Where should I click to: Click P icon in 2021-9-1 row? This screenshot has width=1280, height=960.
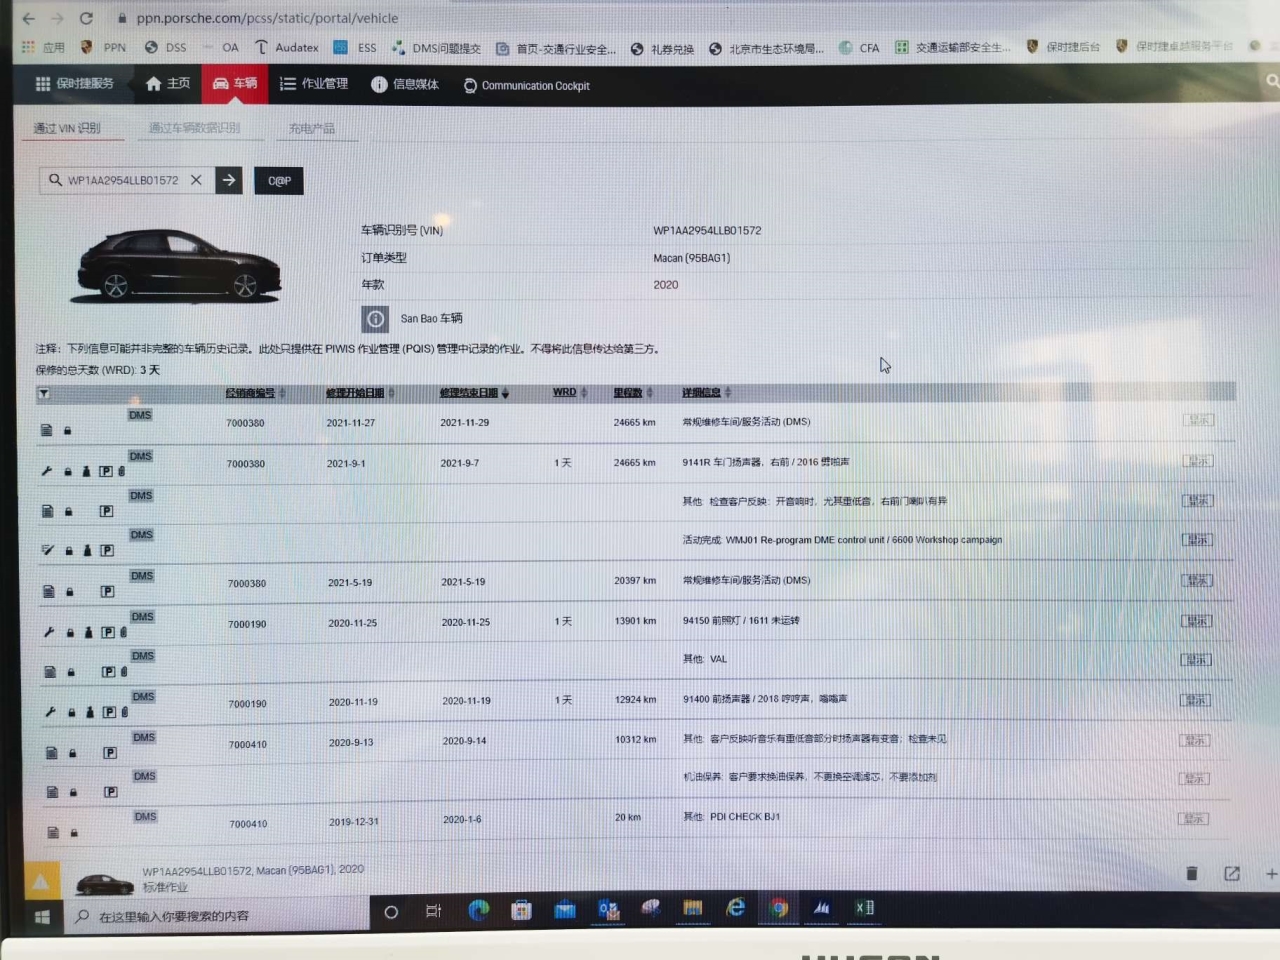106,471
